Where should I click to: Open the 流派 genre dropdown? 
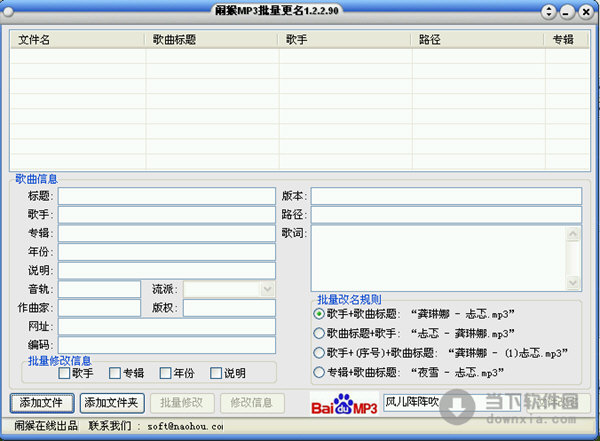pyautogui.click(x=267, y=289)
